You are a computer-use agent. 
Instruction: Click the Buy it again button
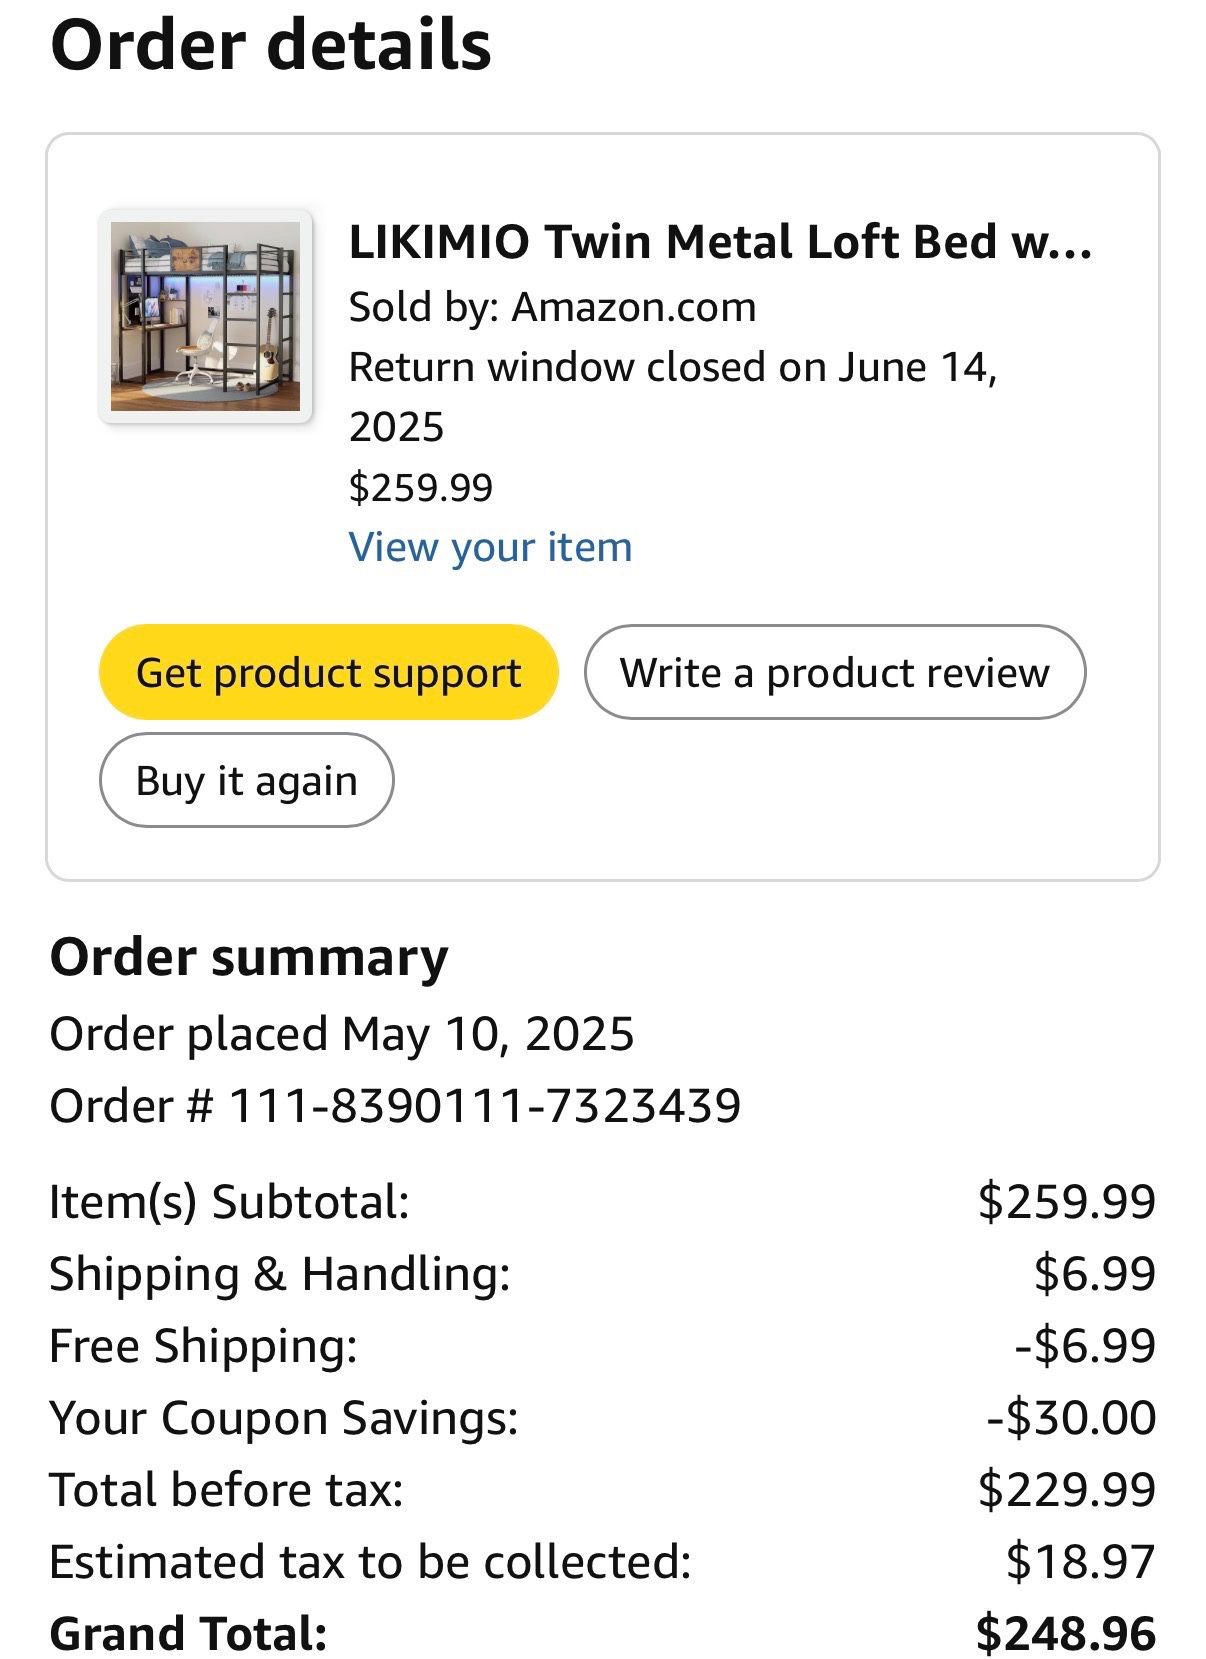click(x=246, y=780)
